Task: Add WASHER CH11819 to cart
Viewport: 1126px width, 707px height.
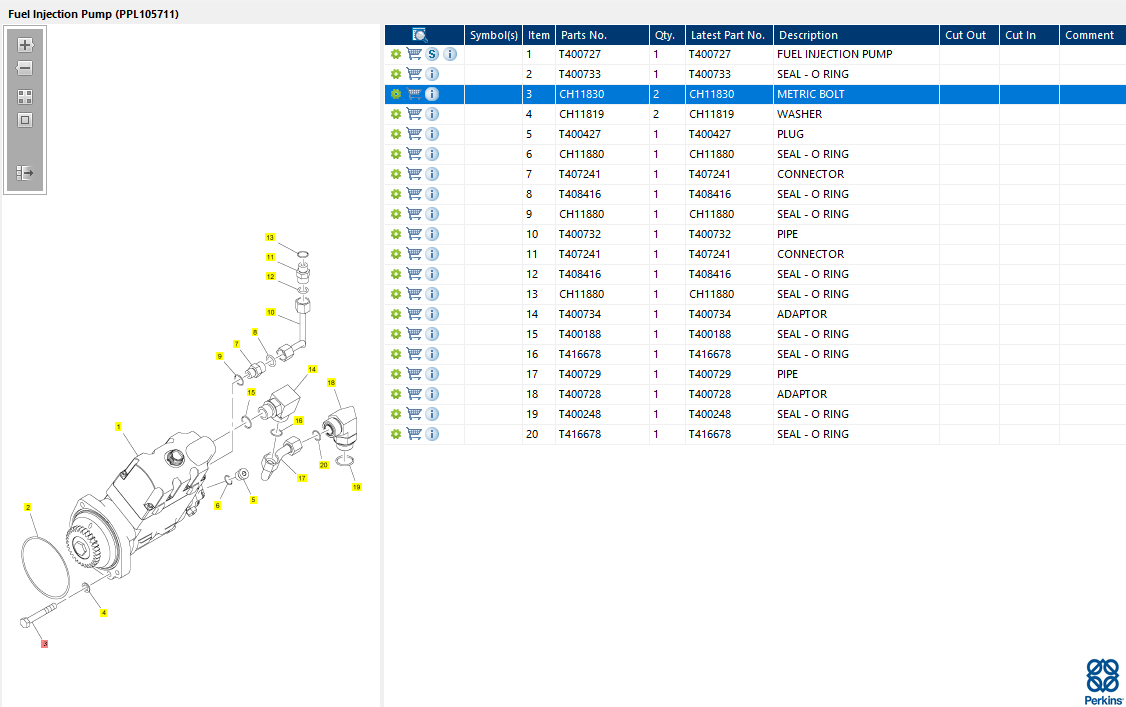Action: pos(414,114)
